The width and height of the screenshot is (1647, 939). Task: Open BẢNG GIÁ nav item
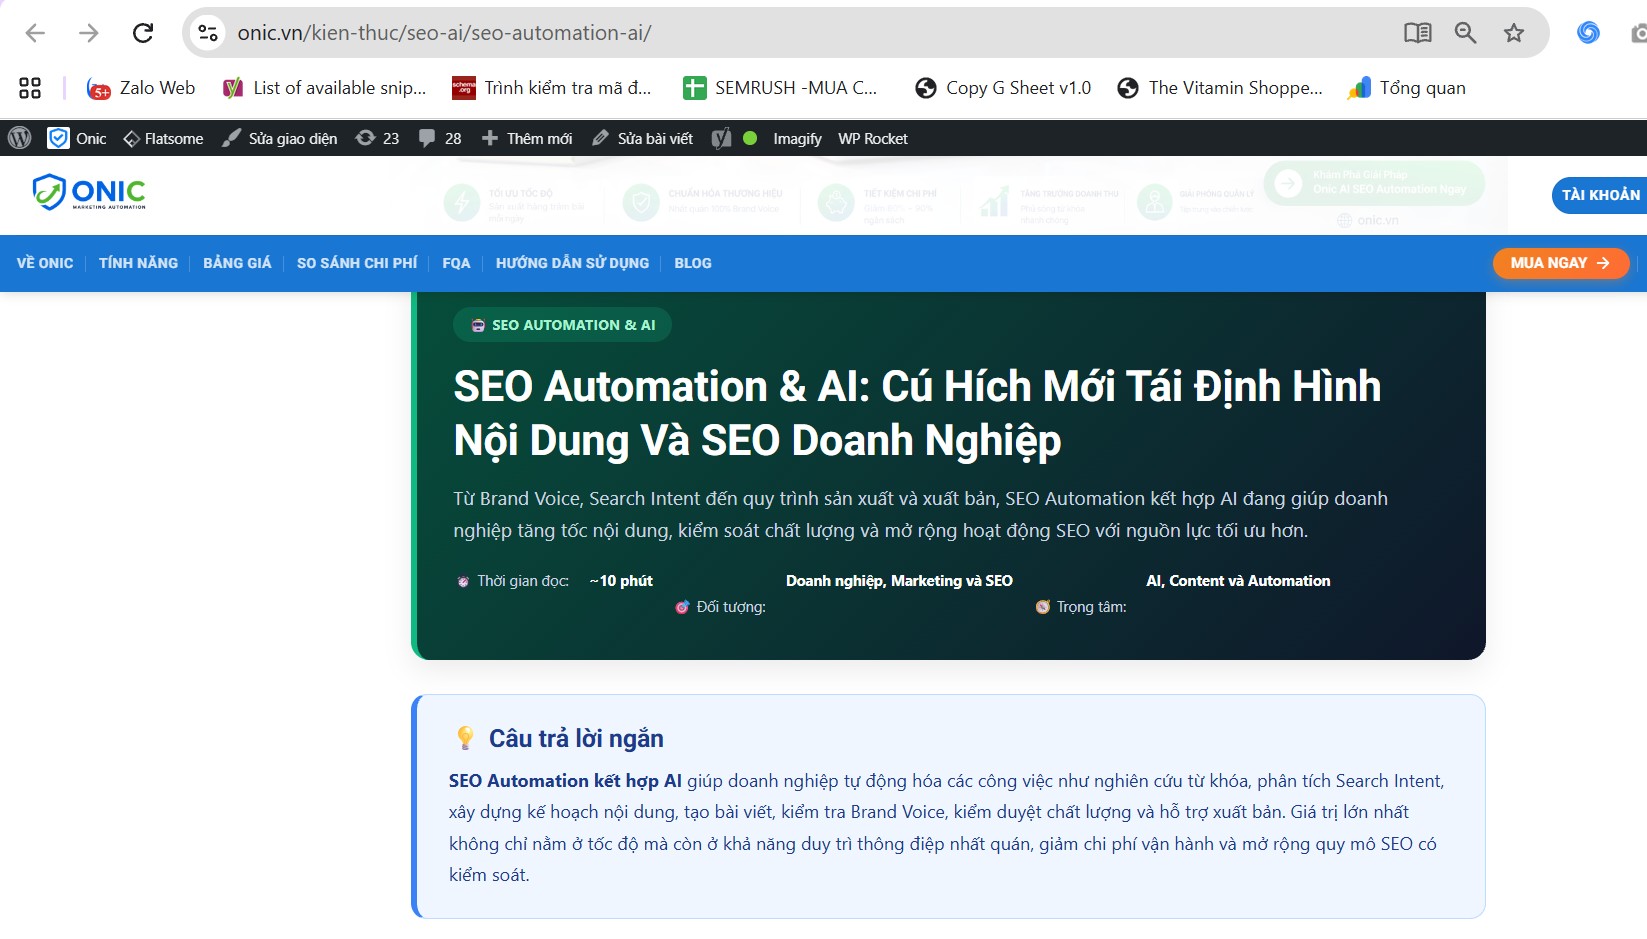(237, 263)
